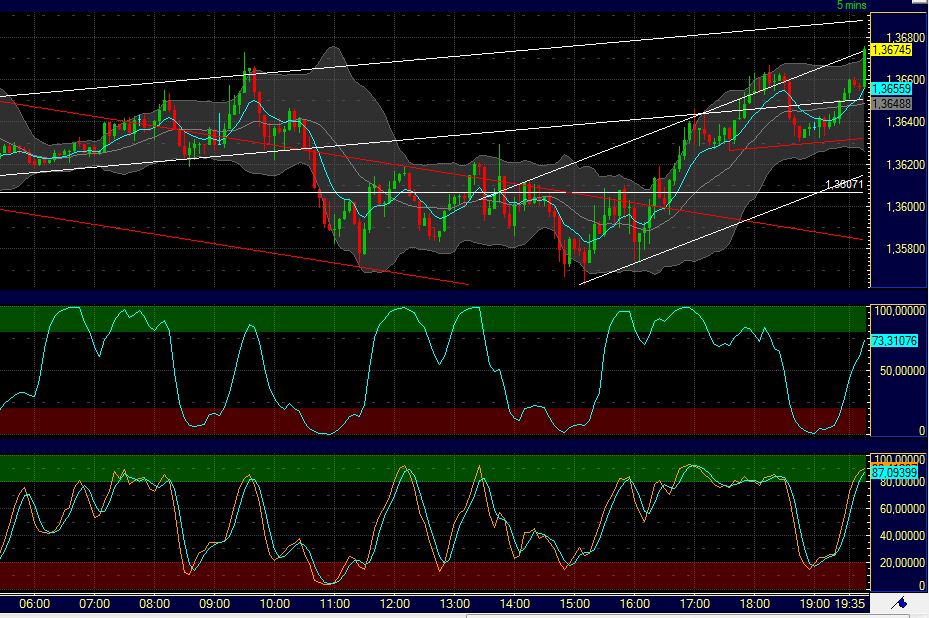Click the 16:00 time axis label
The width and height of the screenshot is (929, 618).
[x=635, y=604]
